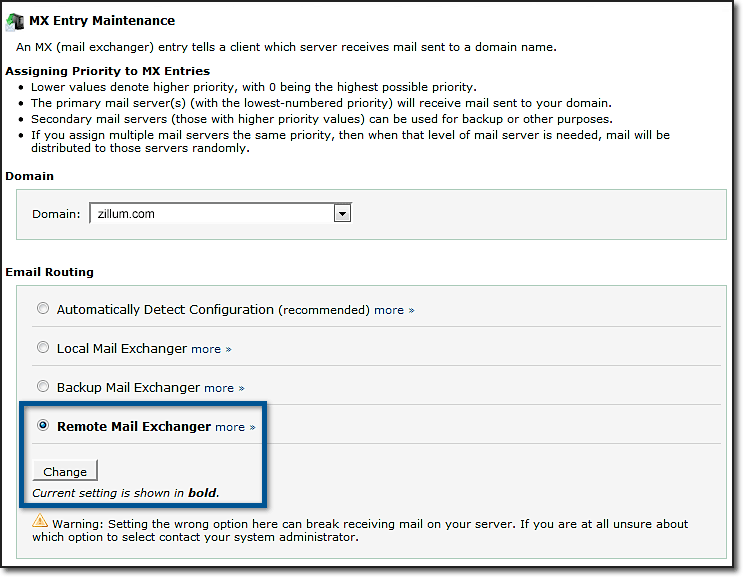Show more info about Local Mail Exchanger
Image resolution: width=744 pixels, height=578 pixels.
210,349
